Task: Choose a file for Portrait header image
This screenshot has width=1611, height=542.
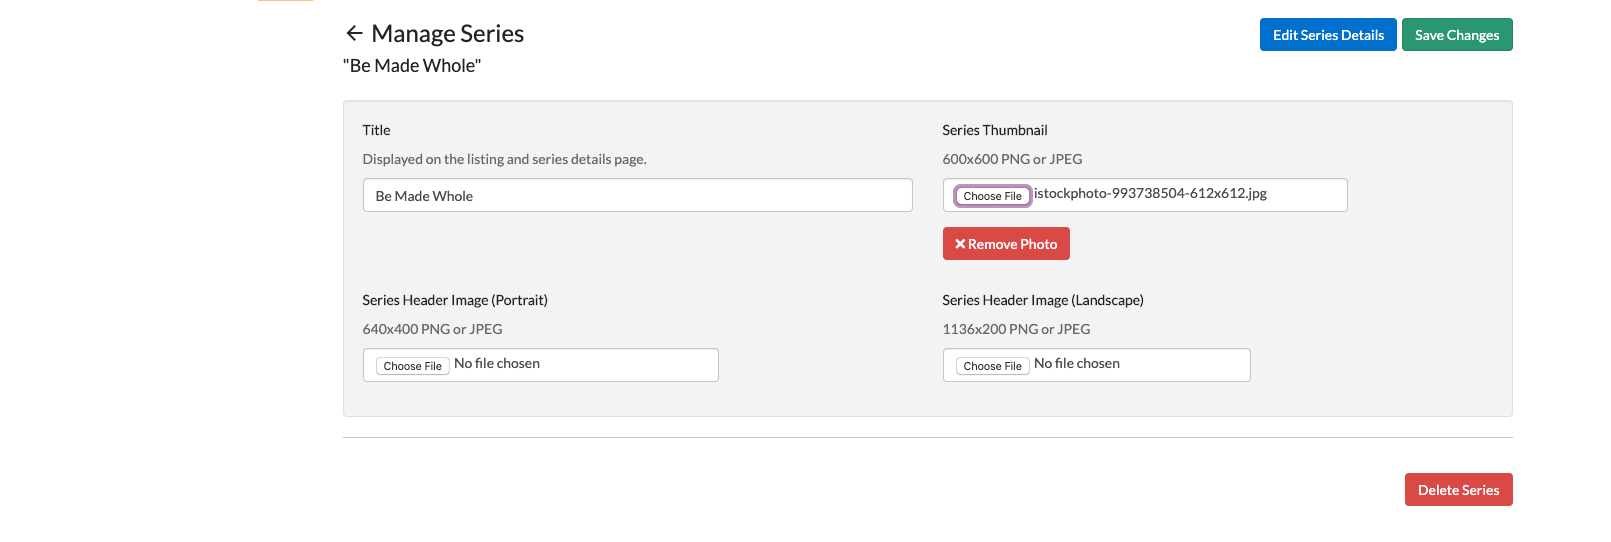Action: pyautogui.click(x=412, y=366)
